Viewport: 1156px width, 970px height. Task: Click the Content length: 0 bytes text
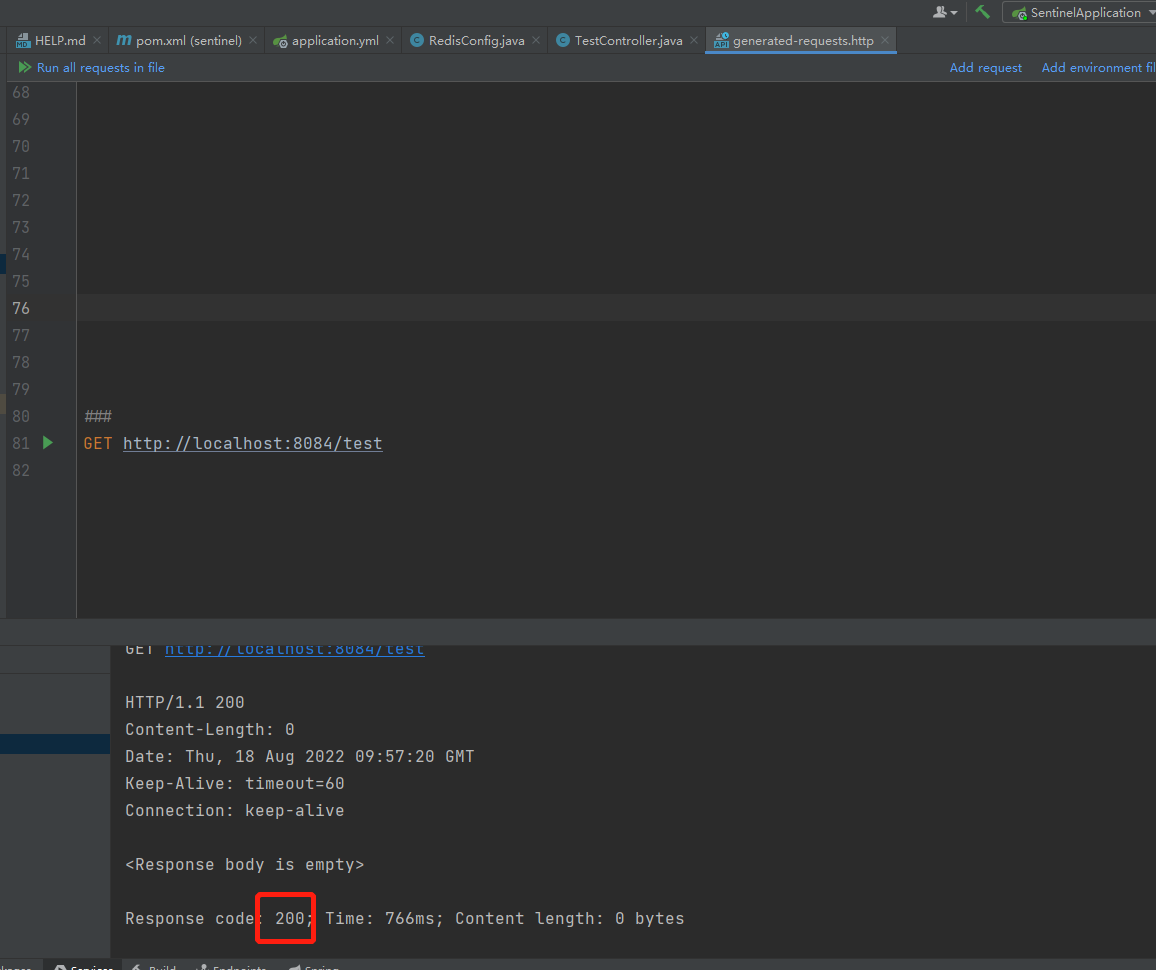[570, 918]
